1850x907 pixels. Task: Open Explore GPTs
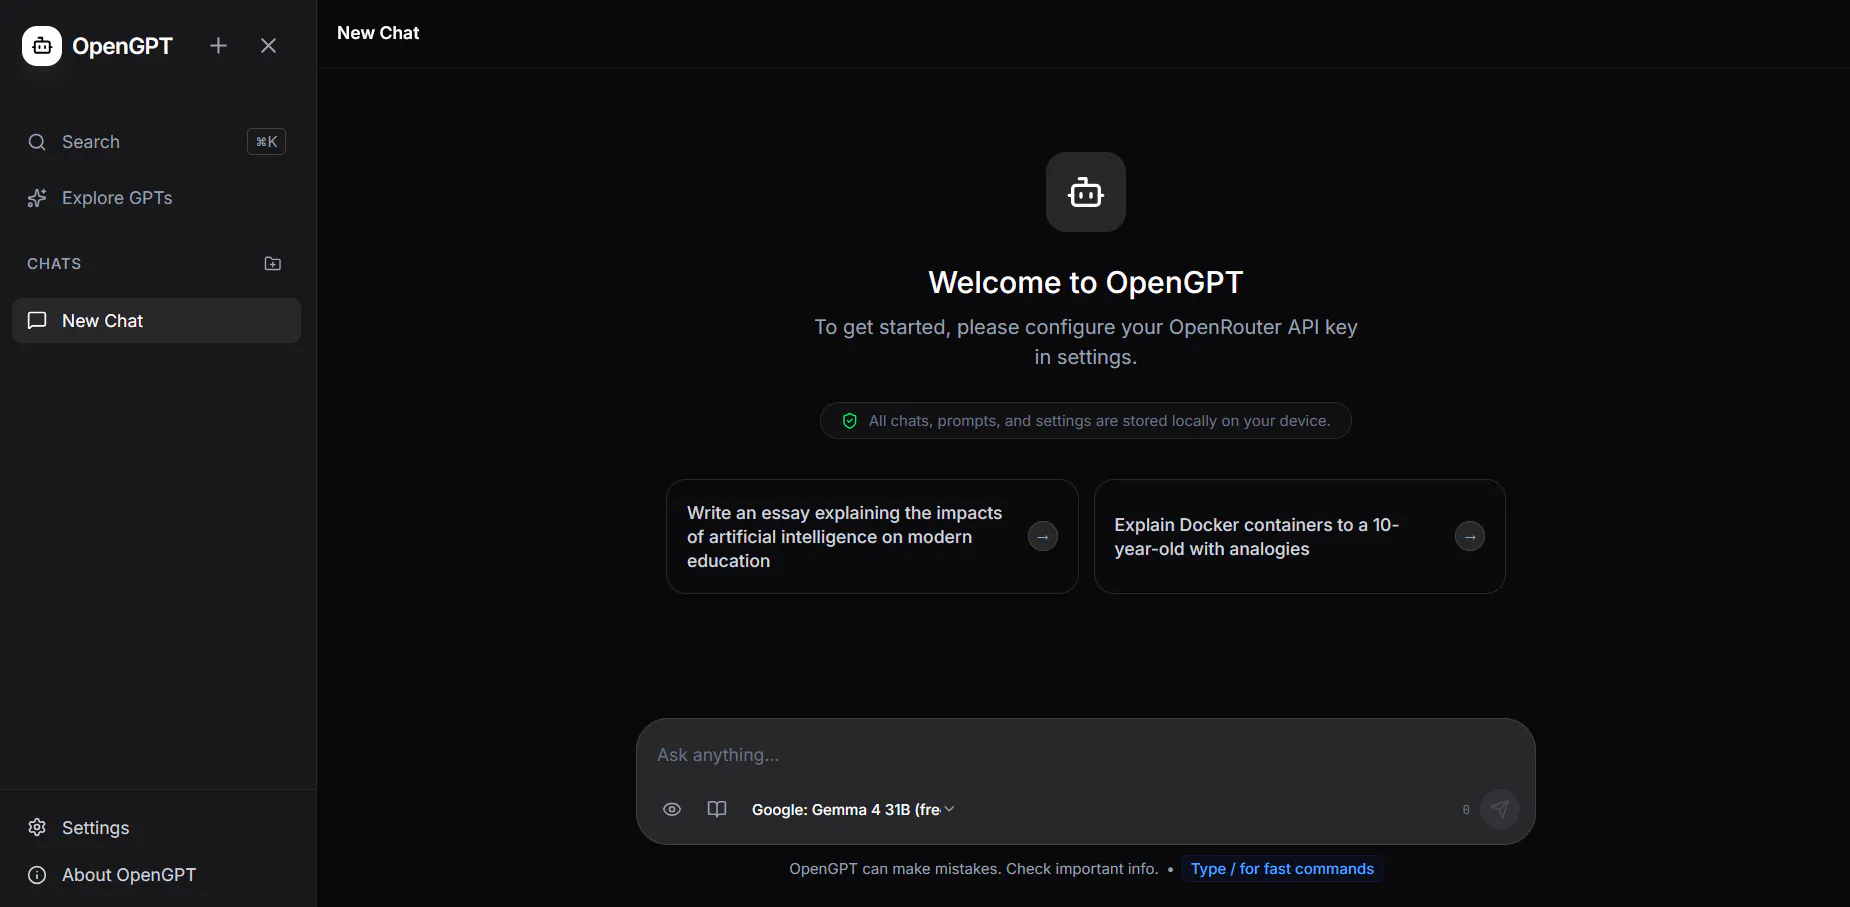click(x=156, y=198)
